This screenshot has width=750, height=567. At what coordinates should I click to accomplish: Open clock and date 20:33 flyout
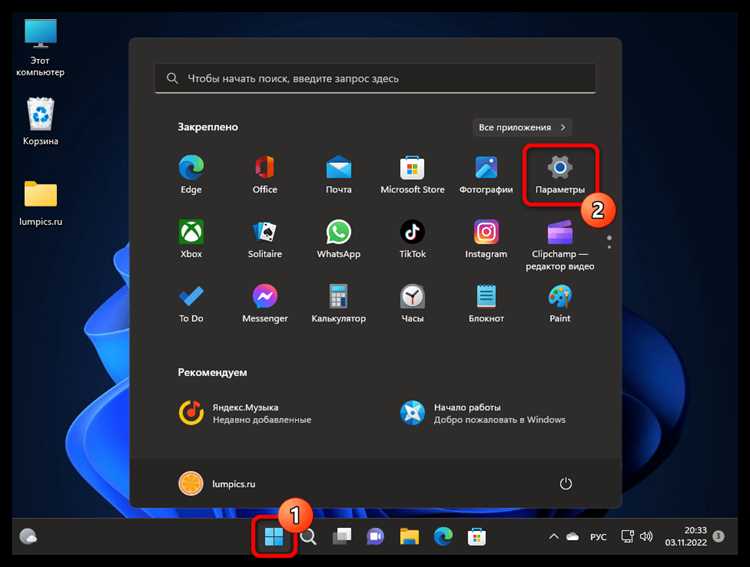point(685,536)
